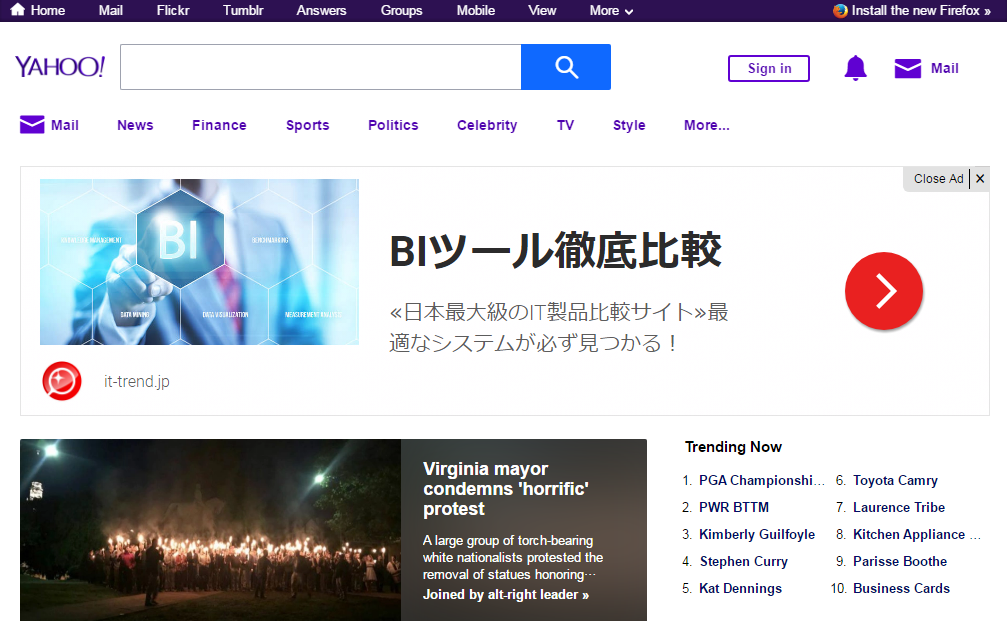The width and height of the screenshot is (1007, 621).
Task: Open trending PWR BTTM
Action: [x=733, y=507]
